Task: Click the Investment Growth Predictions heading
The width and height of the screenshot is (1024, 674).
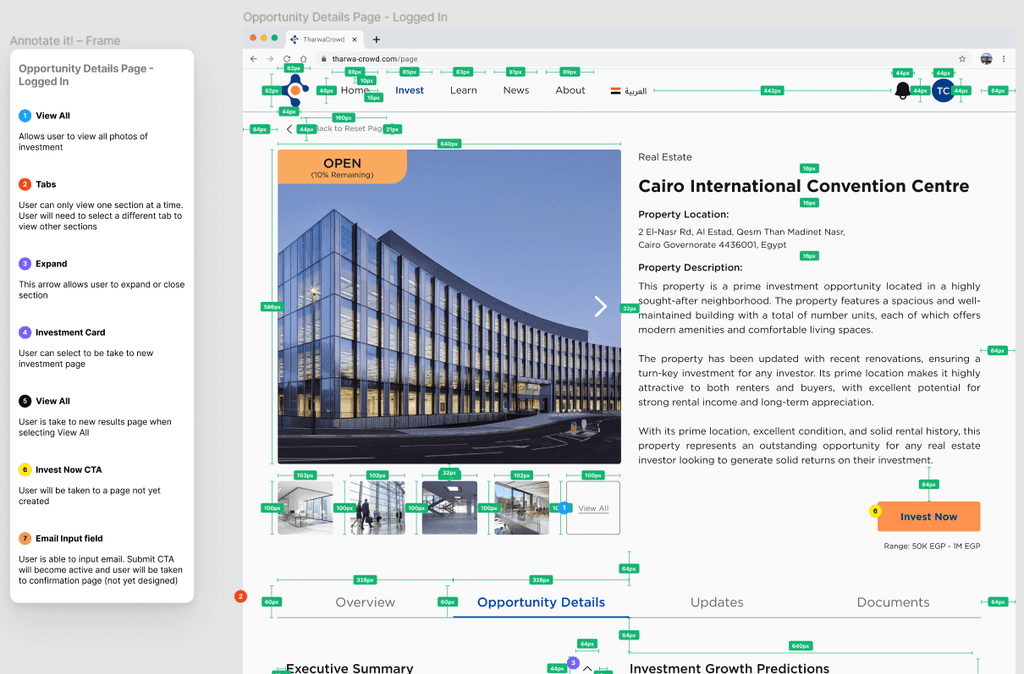Action: click(729, 668)
